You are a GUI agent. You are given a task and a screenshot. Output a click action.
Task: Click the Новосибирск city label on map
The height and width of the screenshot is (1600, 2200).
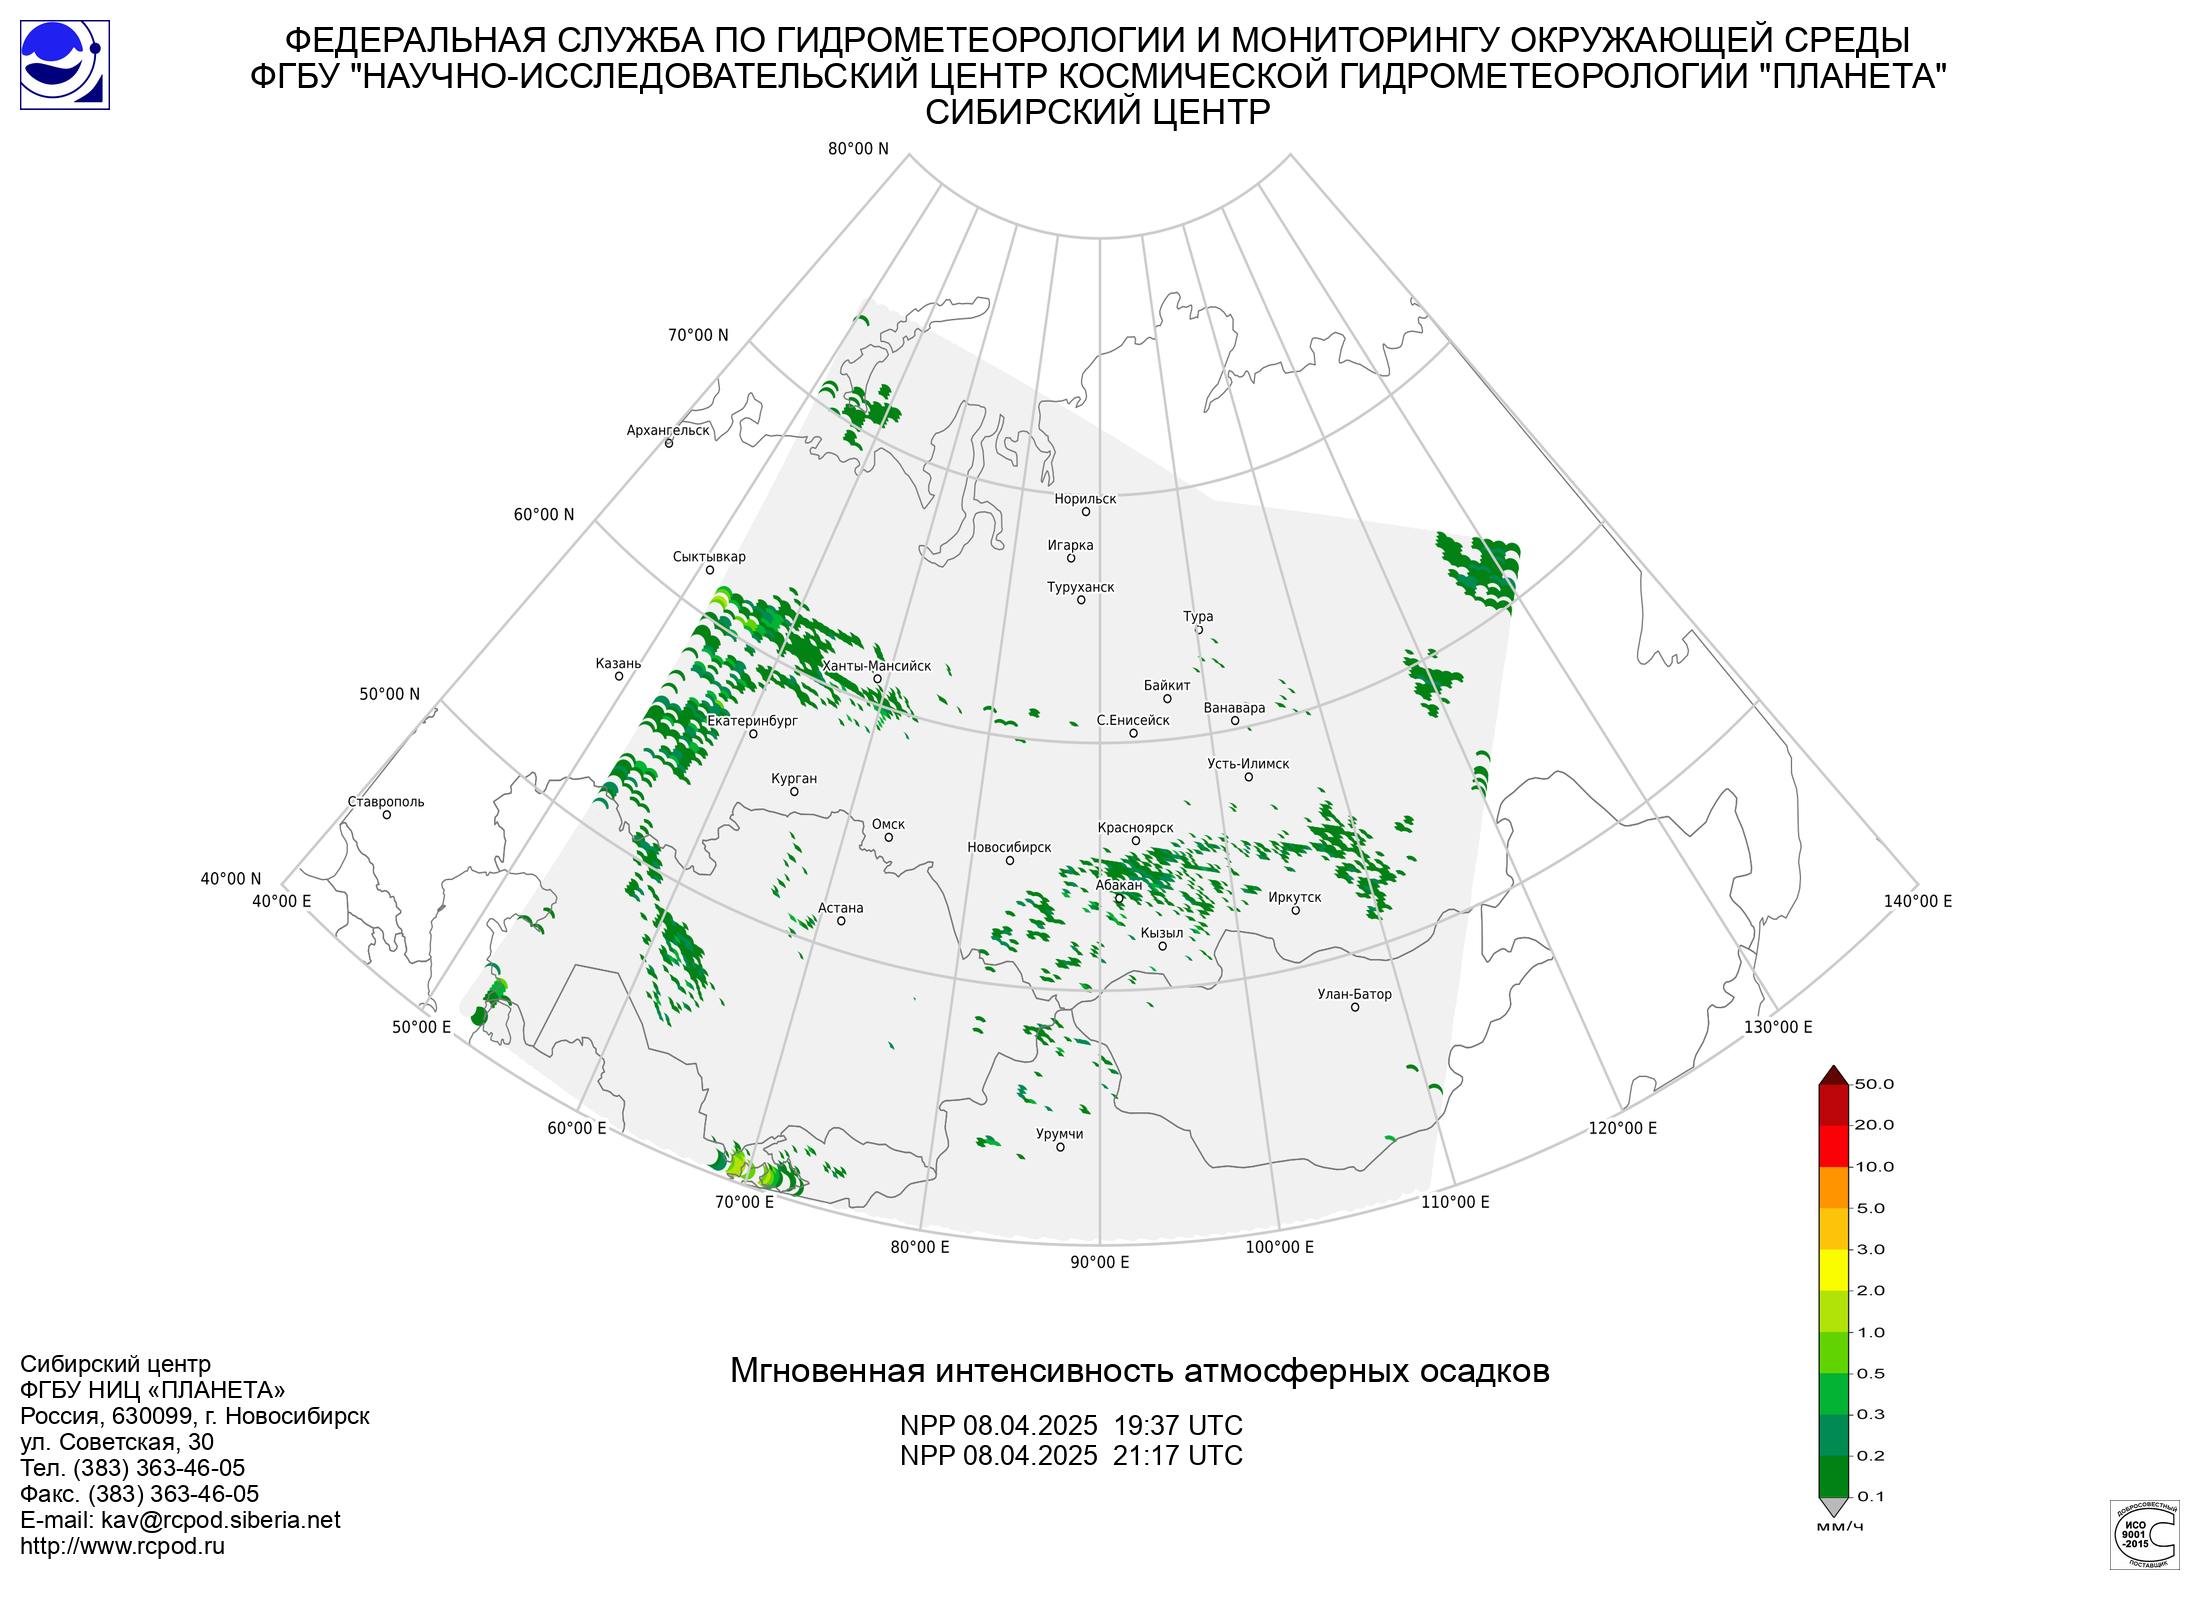point(1009,848)
